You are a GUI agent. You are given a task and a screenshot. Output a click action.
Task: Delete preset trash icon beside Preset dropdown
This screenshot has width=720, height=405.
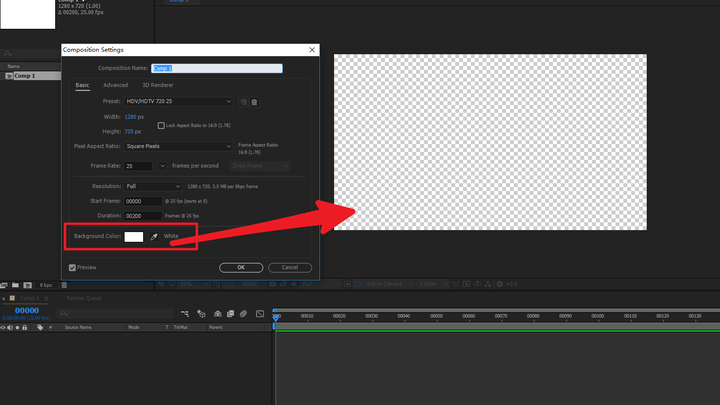[x=254, y=102]
